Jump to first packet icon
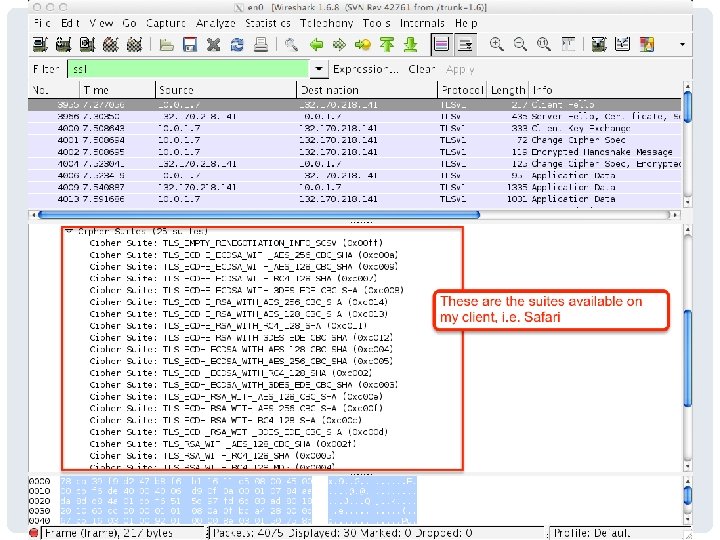Image resolution: width=720 pixels, height=540 pixels. tap(387, 45)
